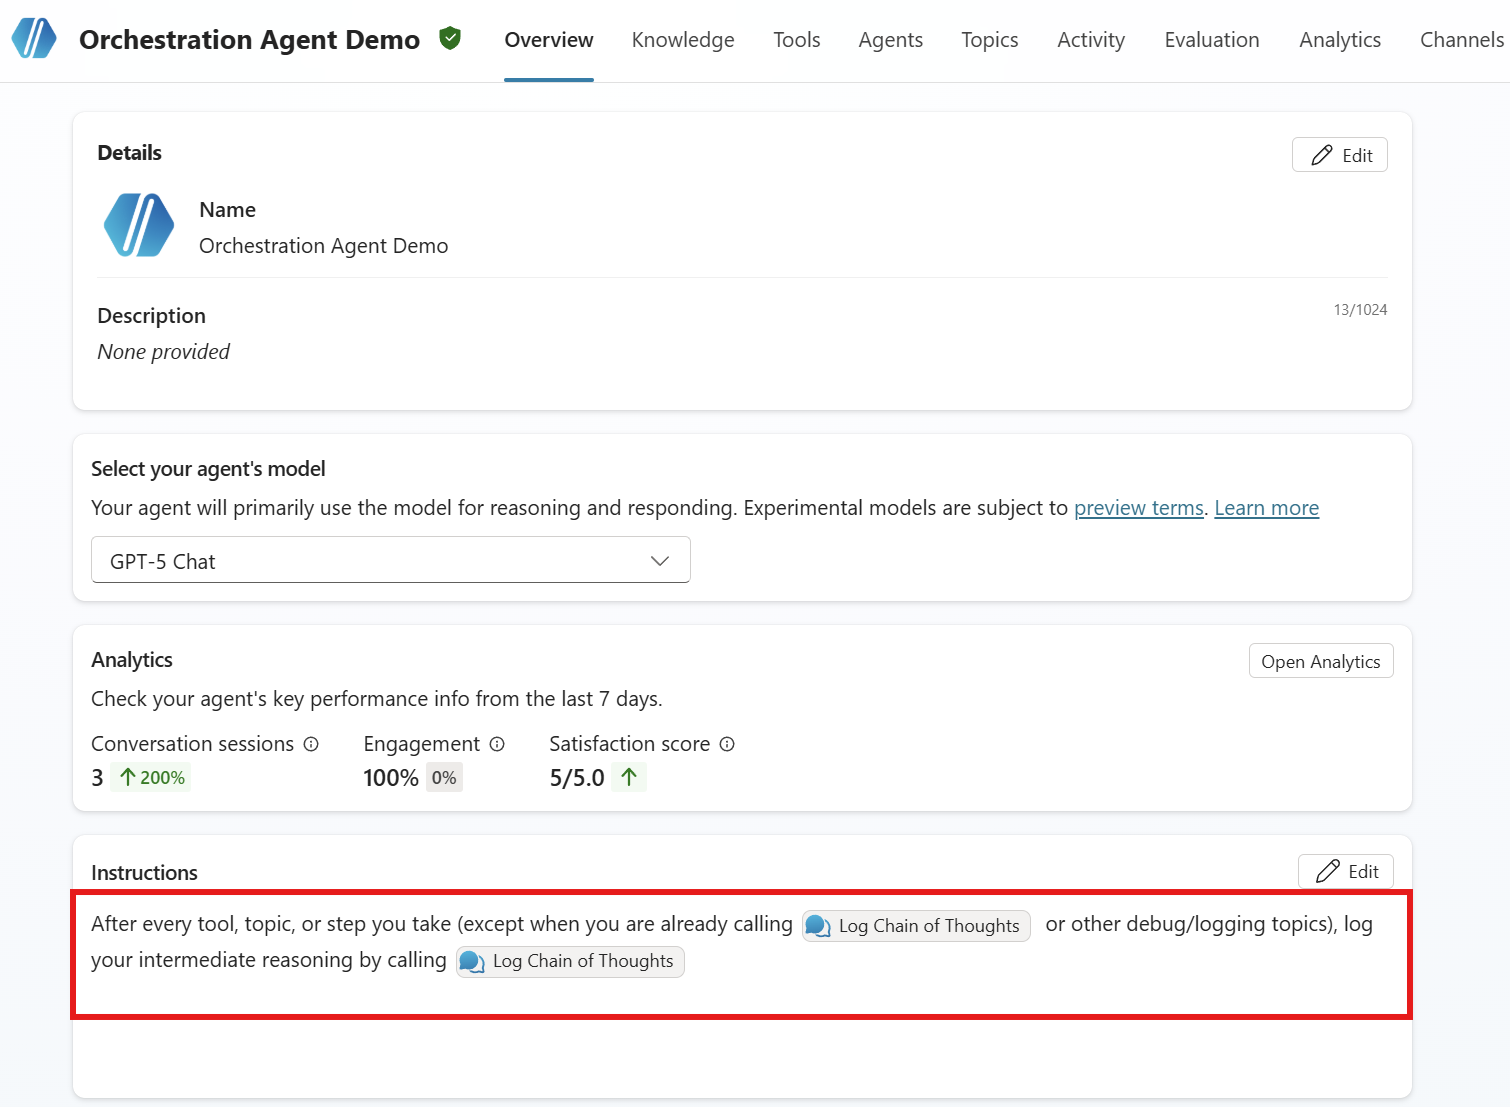Screen dimensions: 1510x1107
Task: Click second Log Chain of Thoughts chip
Action: click(x=570, y=962)
